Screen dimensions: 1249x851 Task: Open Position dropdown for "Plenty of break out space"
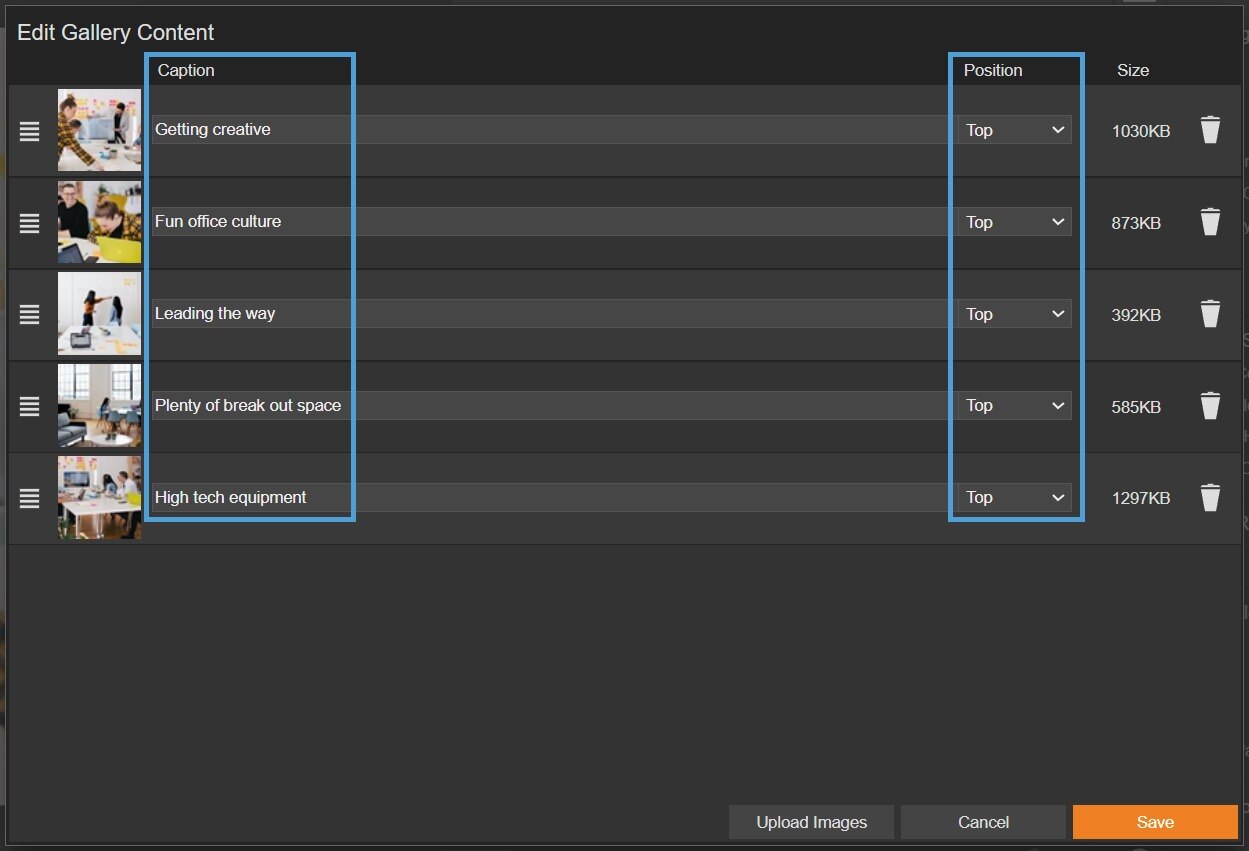(x=1014, y=406)
